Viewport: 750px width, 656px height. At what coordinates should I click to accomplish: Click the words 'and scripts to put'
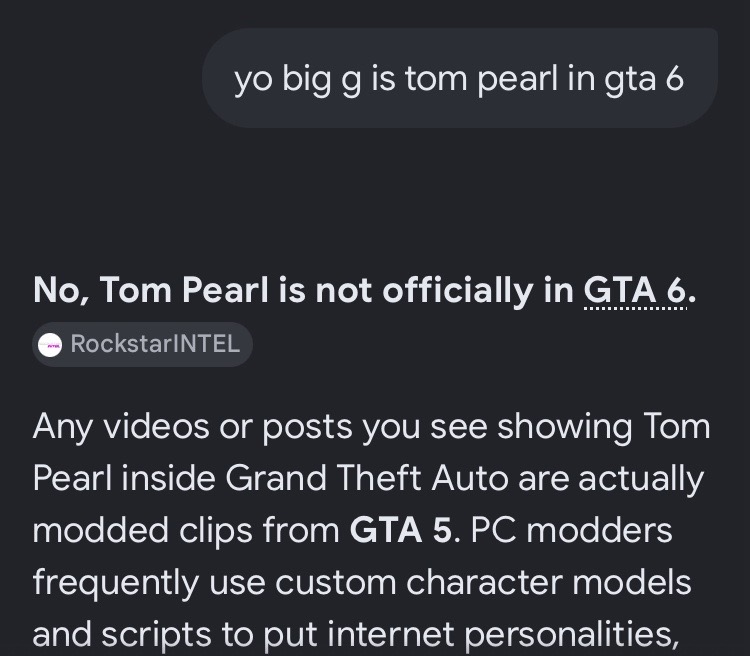[175, 634]
